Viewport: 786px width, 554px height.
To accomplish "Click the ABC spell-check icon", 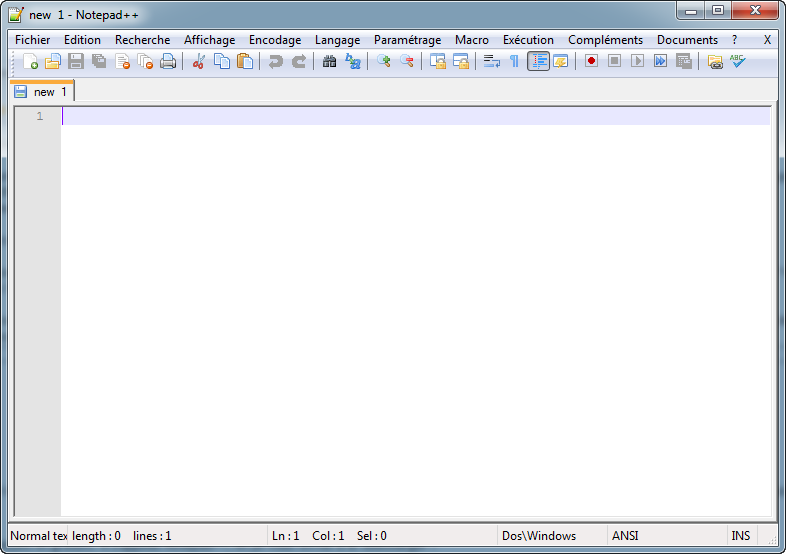I will point(738,61).
